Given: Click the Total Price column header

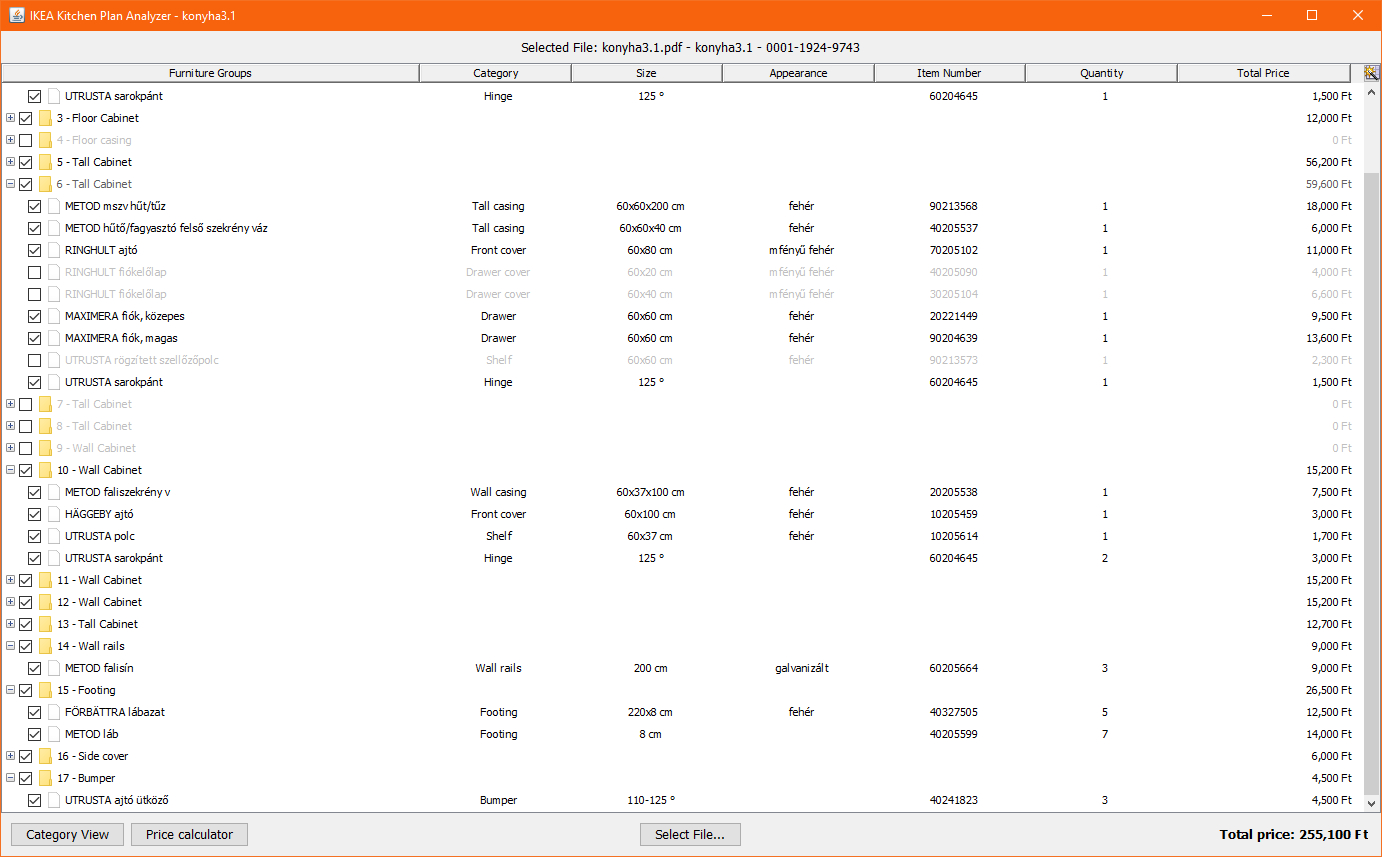Looking at the screenshot, I should click(x=1263, y=73).
